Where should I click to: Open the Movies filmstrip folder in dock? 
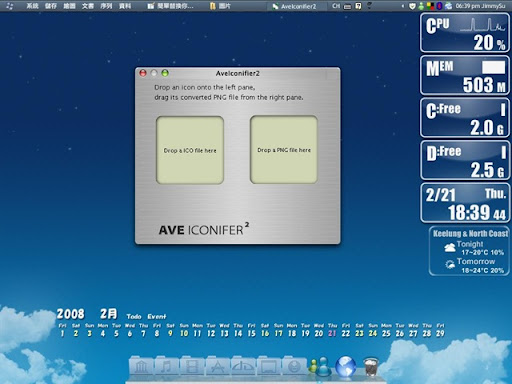click(192, 367)
